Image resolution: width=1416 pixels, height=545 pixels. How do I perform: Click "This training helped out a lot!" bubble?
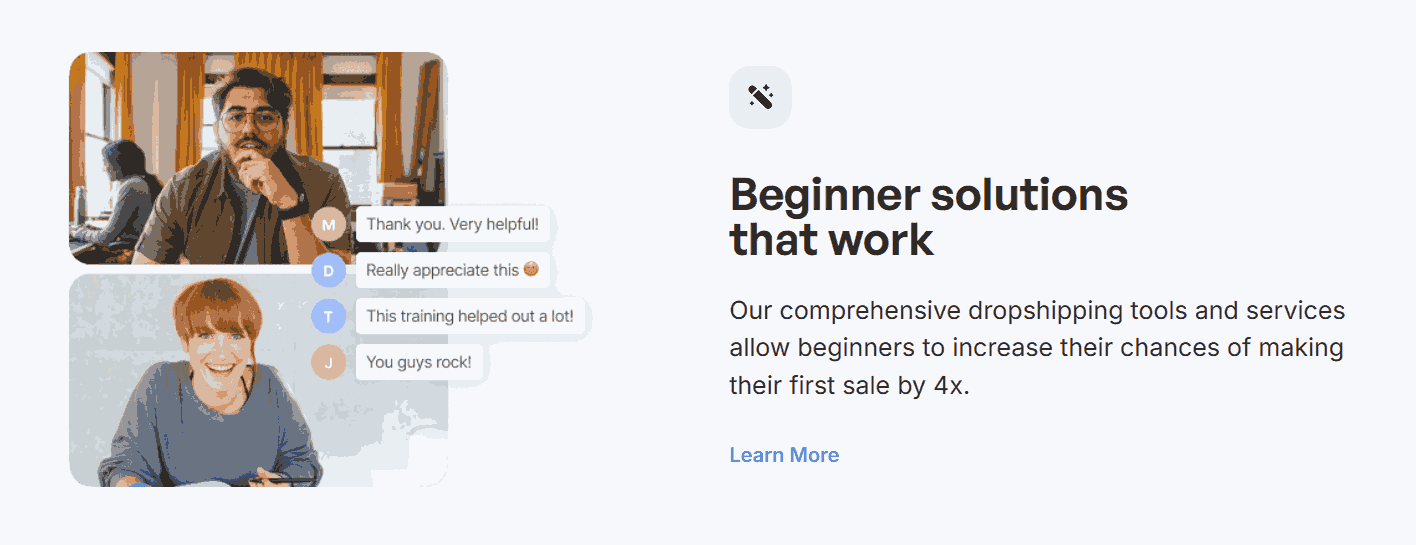[469, 316]
